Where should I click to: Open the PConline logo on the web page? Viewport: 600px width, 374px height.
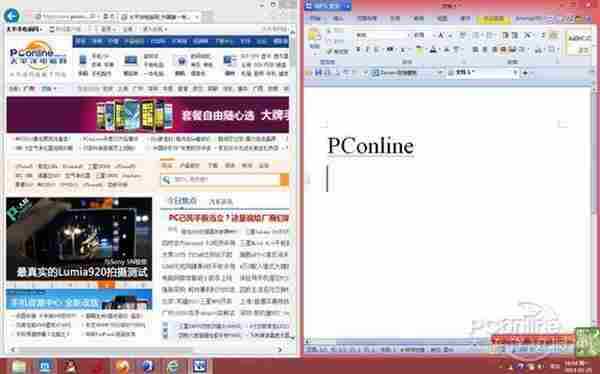(38, 59)
